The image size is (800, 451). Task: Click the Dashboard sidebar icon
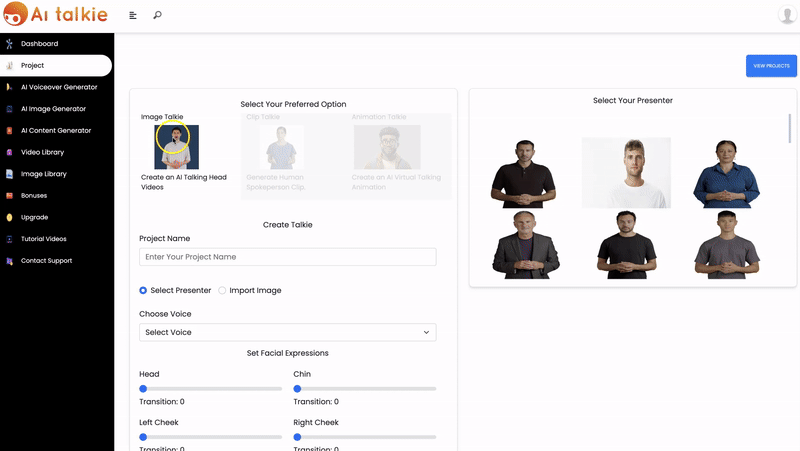(9, 44)
